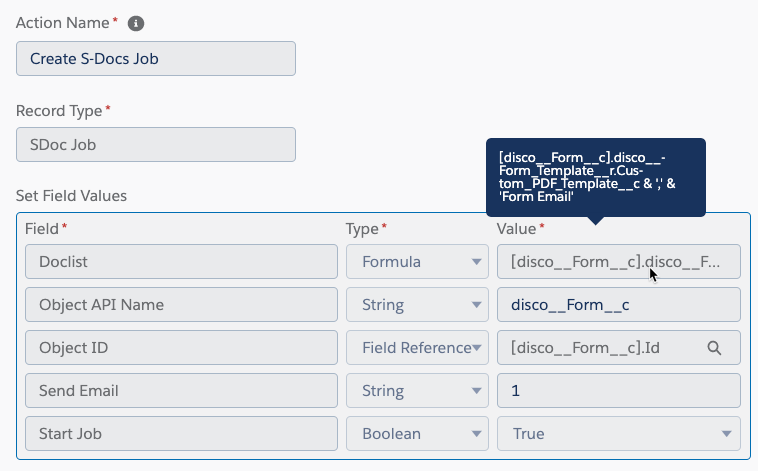This screenshot has width=758, height=471.
Task: Click the Object ID field name box
Action: click(181, 348)
